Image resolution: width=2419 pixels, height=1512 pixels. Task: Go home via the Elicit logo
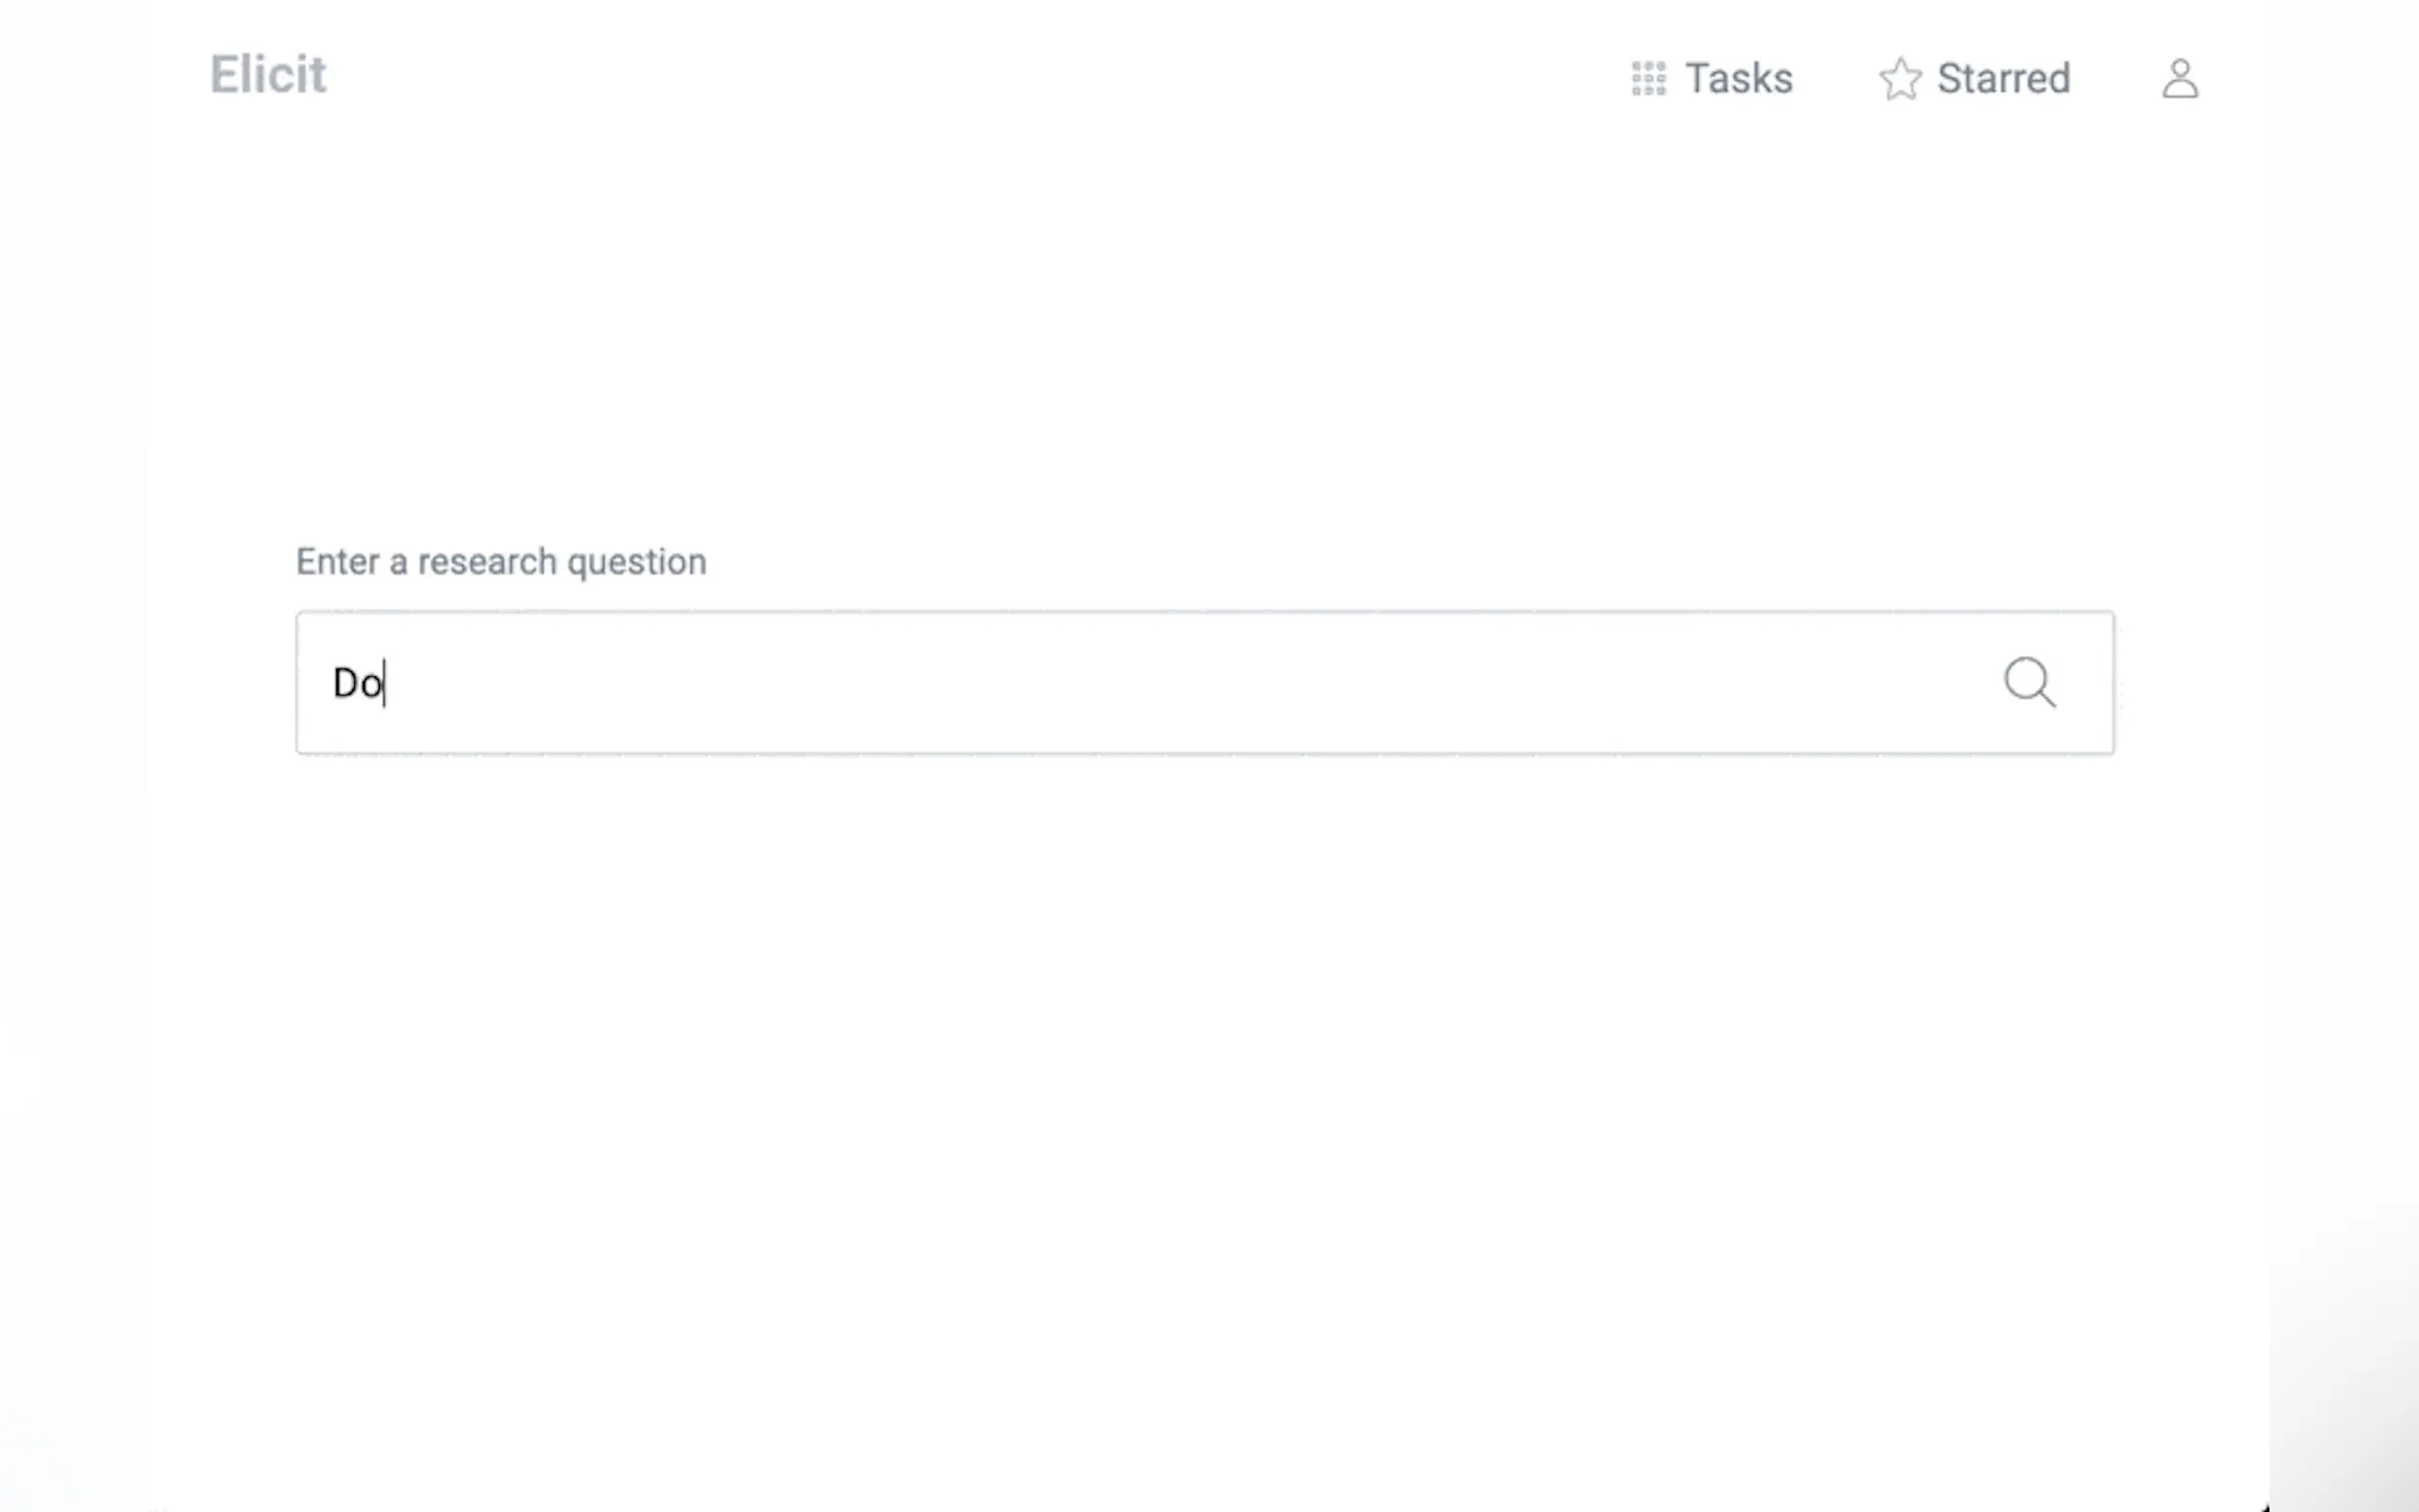point(268,75)
